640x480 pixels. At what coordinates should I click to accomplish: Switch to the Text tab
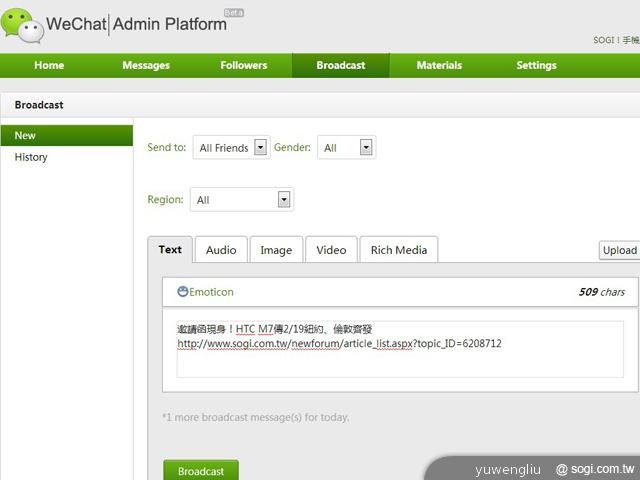pyautogui.click(x=170, y=250)
